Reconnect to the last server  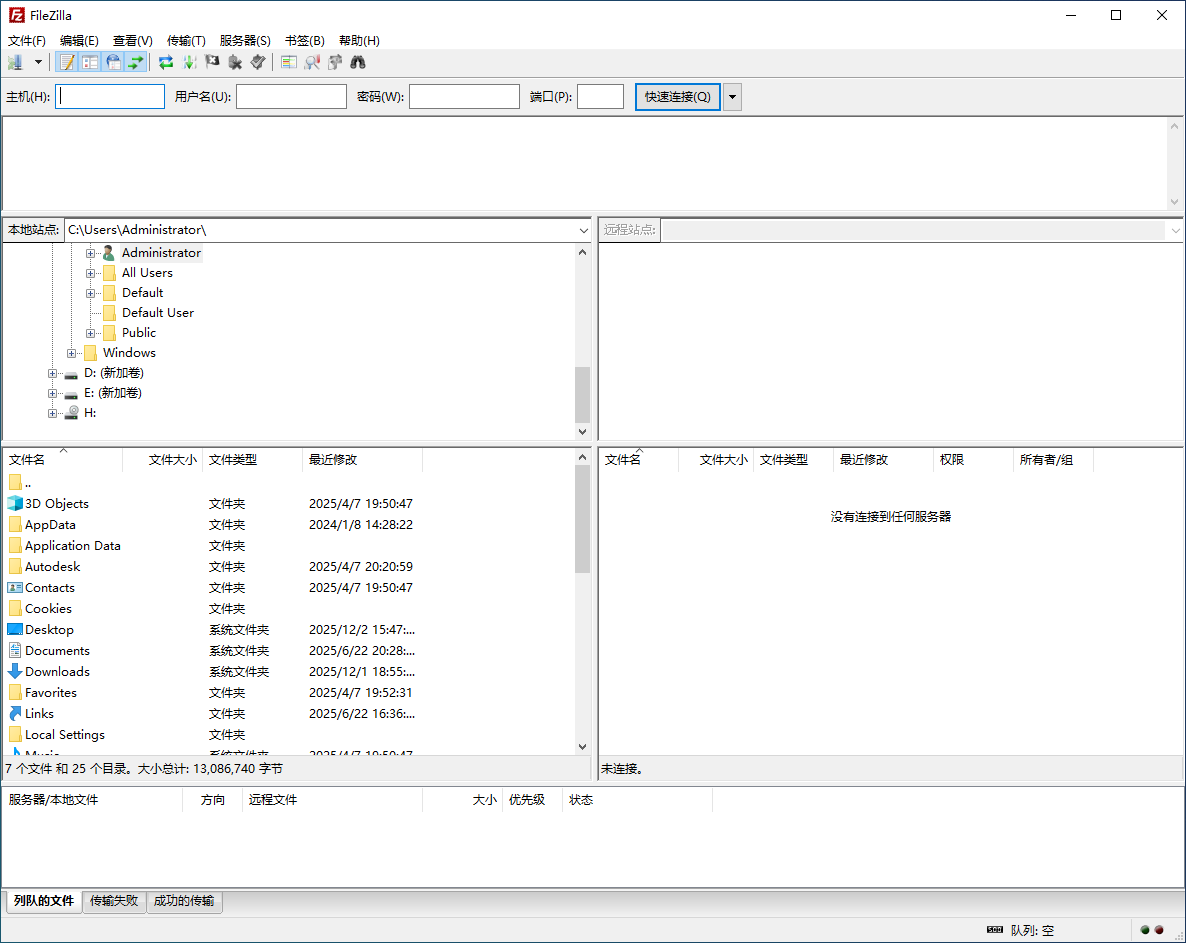point(258,62)
